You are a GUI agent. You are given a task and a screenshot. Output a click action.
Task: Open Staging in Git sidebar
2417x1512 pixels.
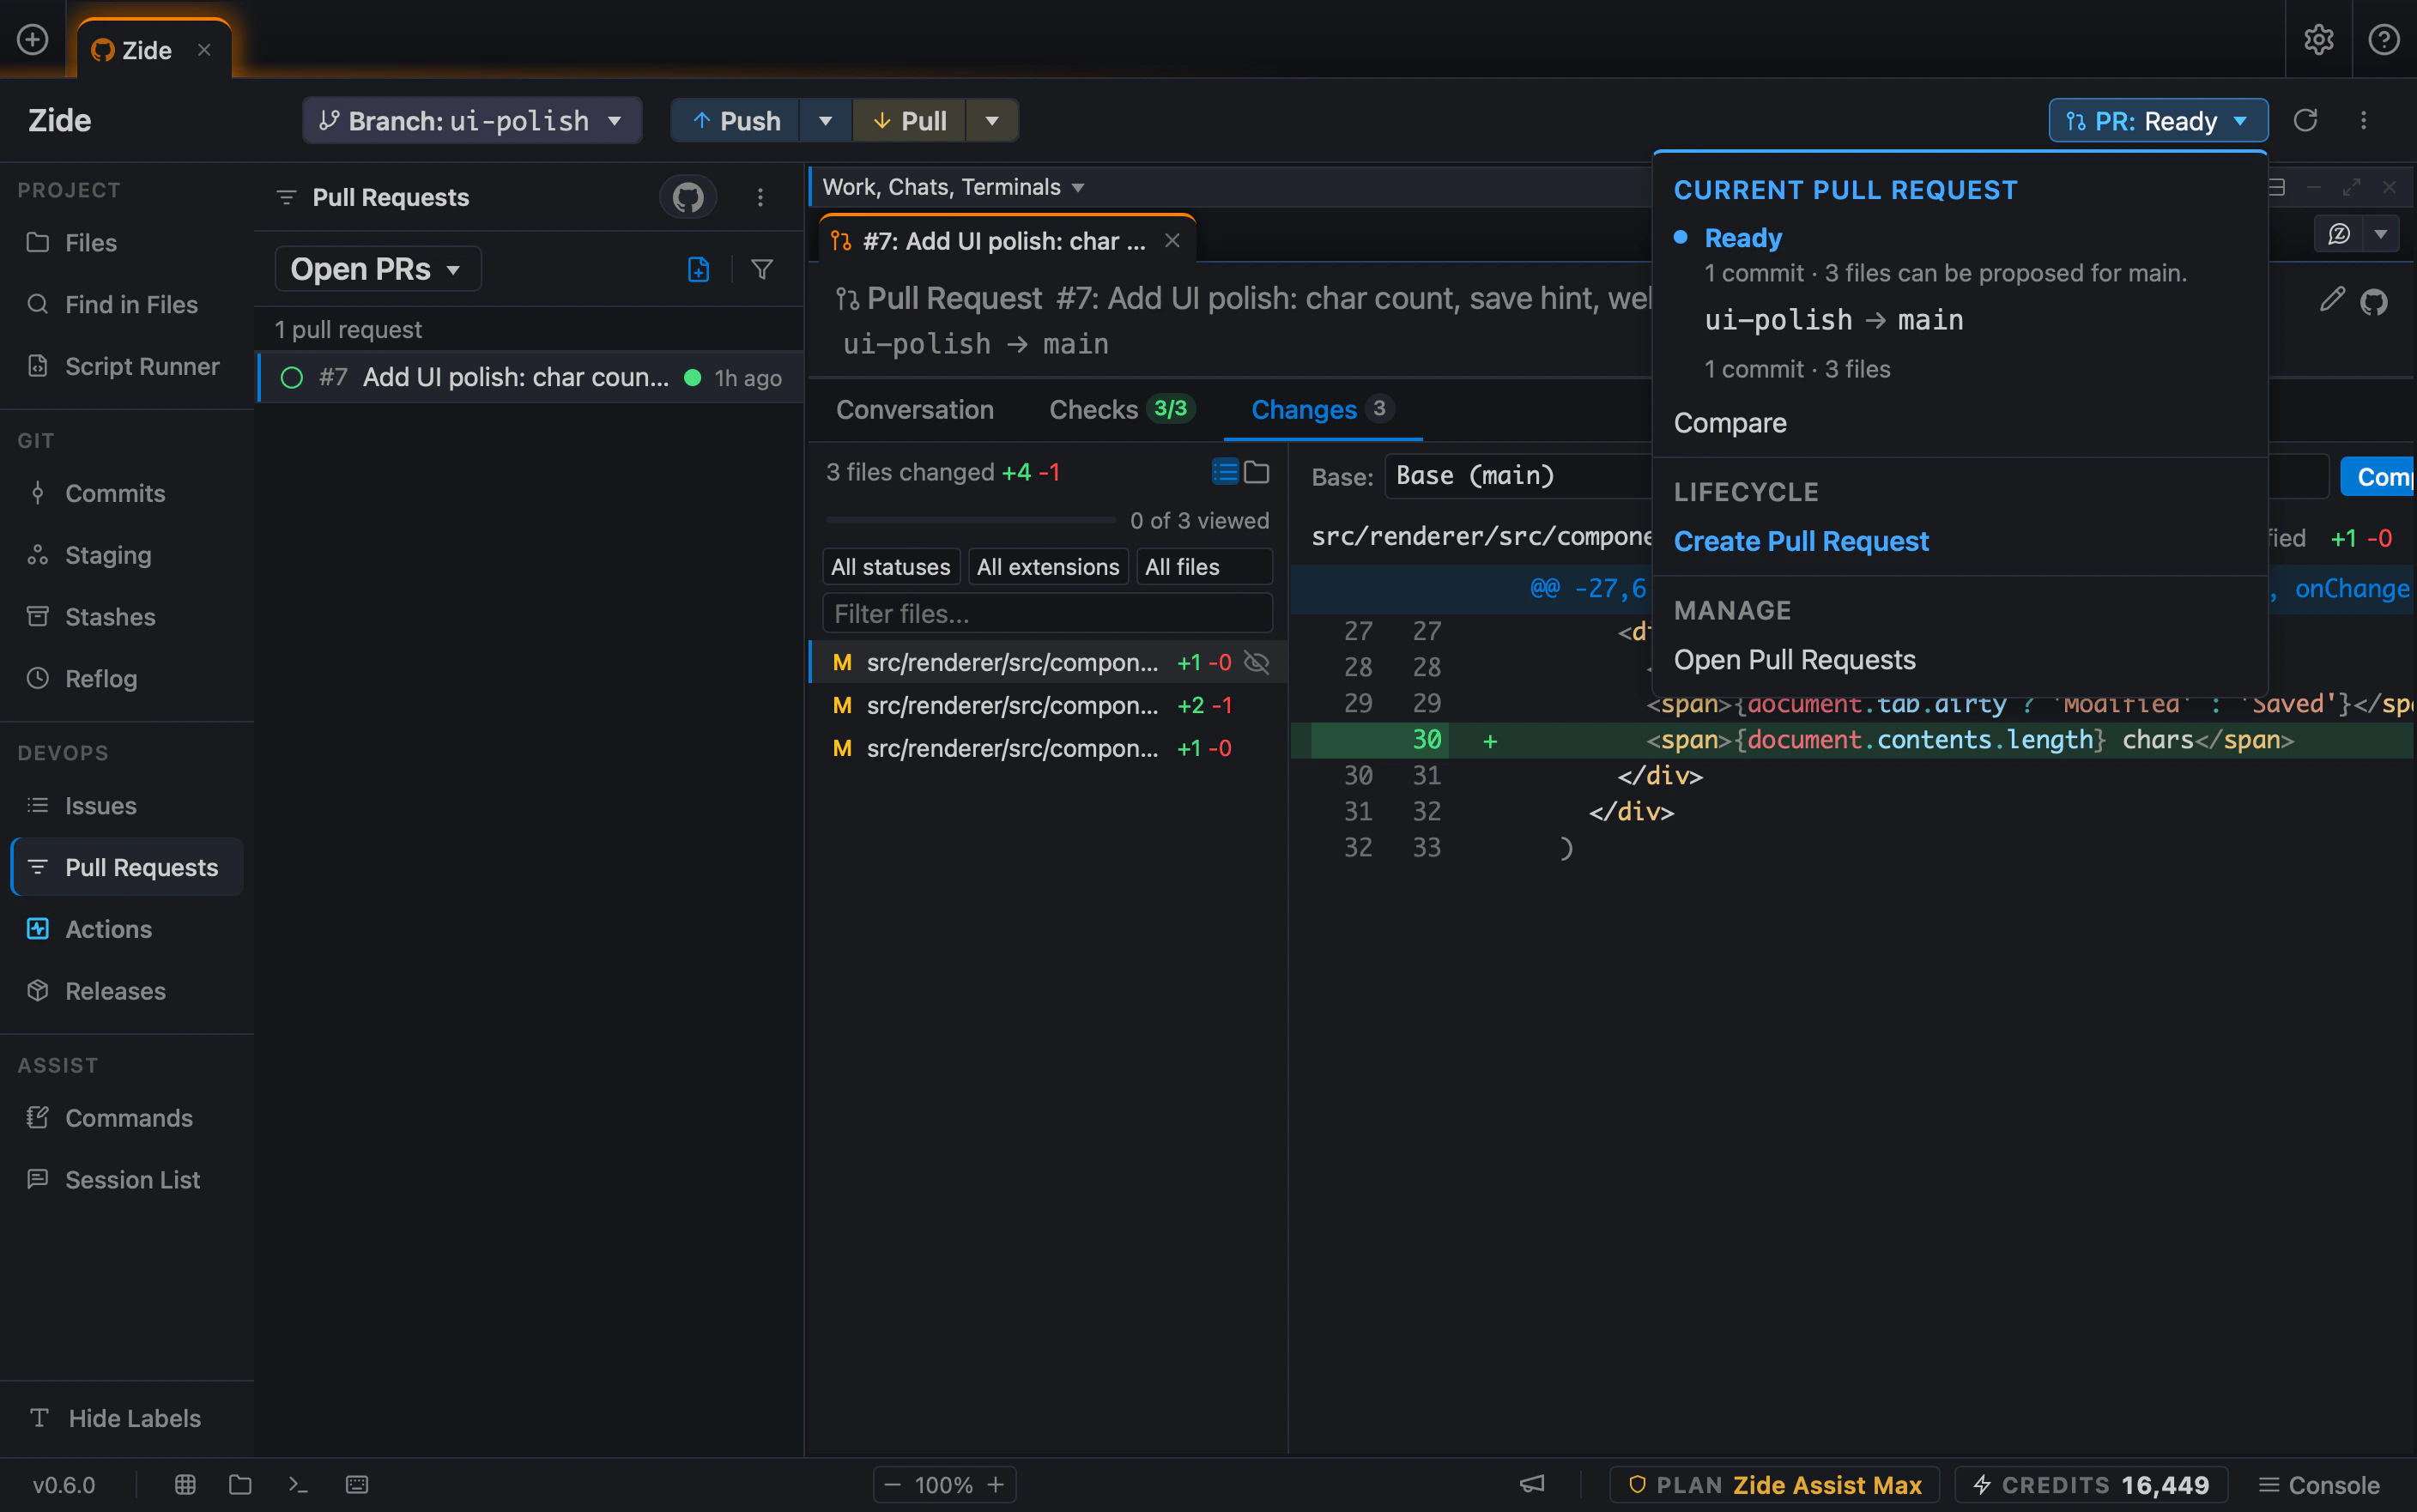108,555
